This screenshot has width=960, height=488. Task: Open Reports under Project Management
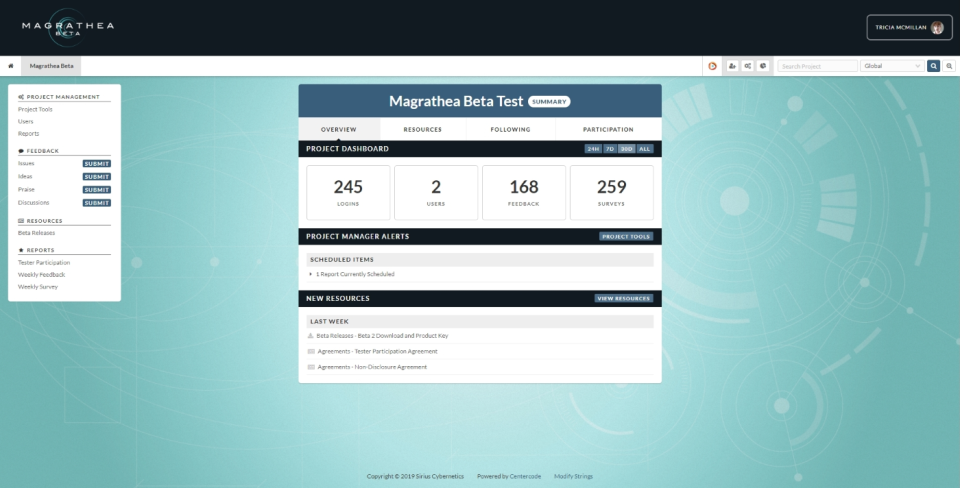pos(28,133)
